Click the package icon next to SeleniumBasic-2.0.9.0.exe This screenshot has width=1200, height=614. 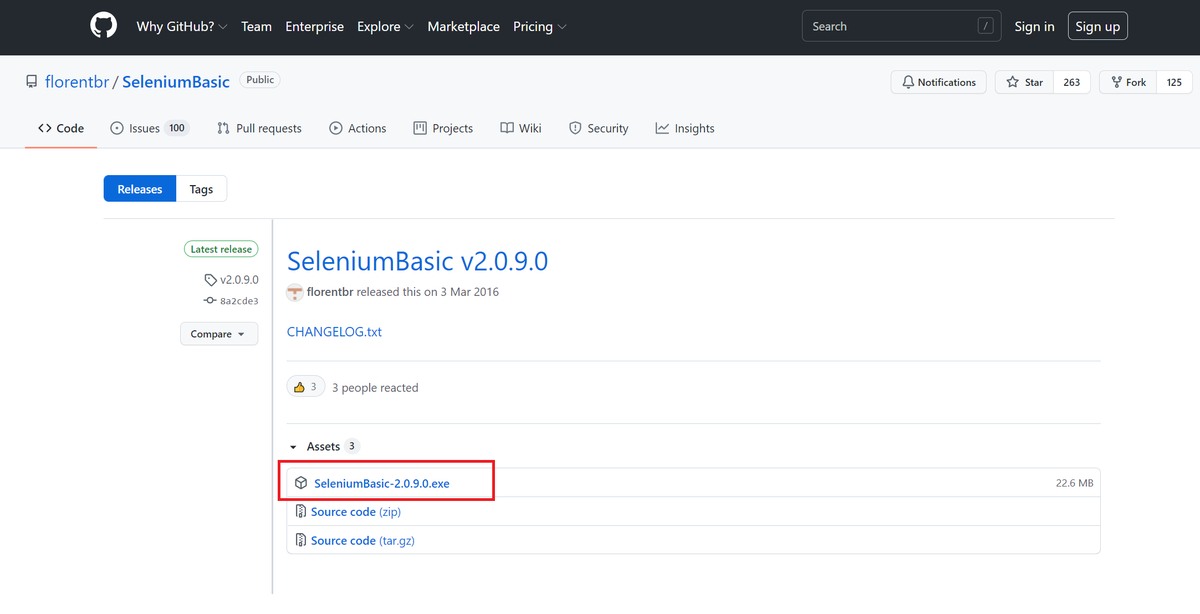click(x=301, y=483)
